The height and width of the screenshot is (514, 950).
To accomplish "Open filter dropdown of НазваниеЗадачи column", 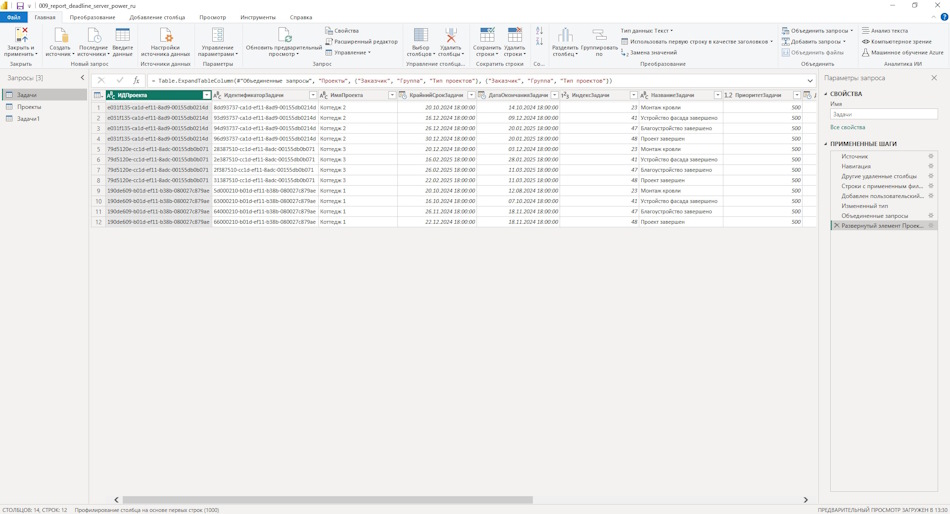I will 718,95.
